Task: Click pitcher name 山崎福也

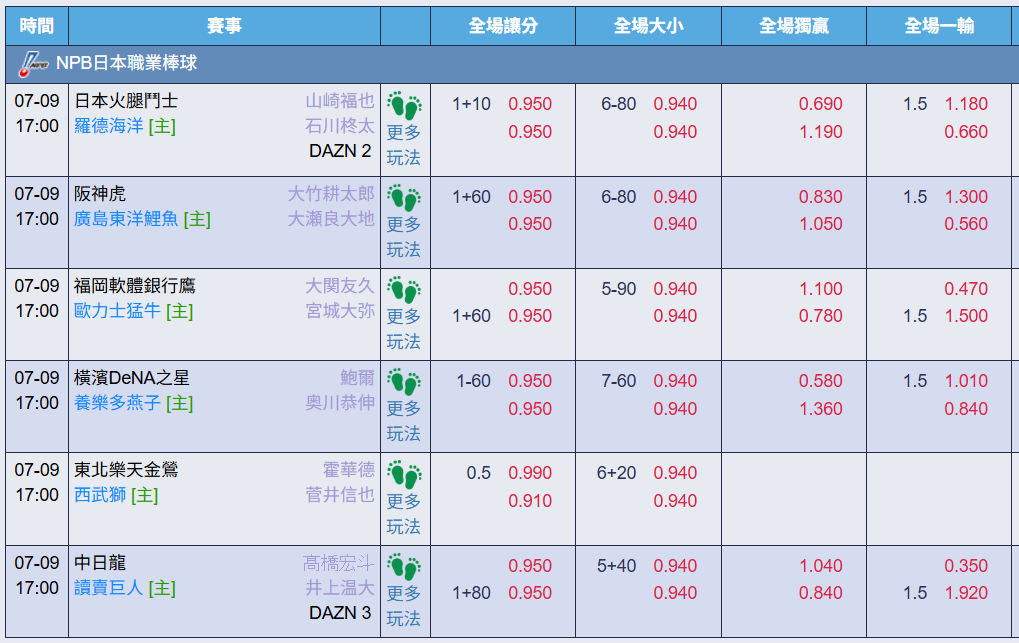Action: tap(339, 100)
